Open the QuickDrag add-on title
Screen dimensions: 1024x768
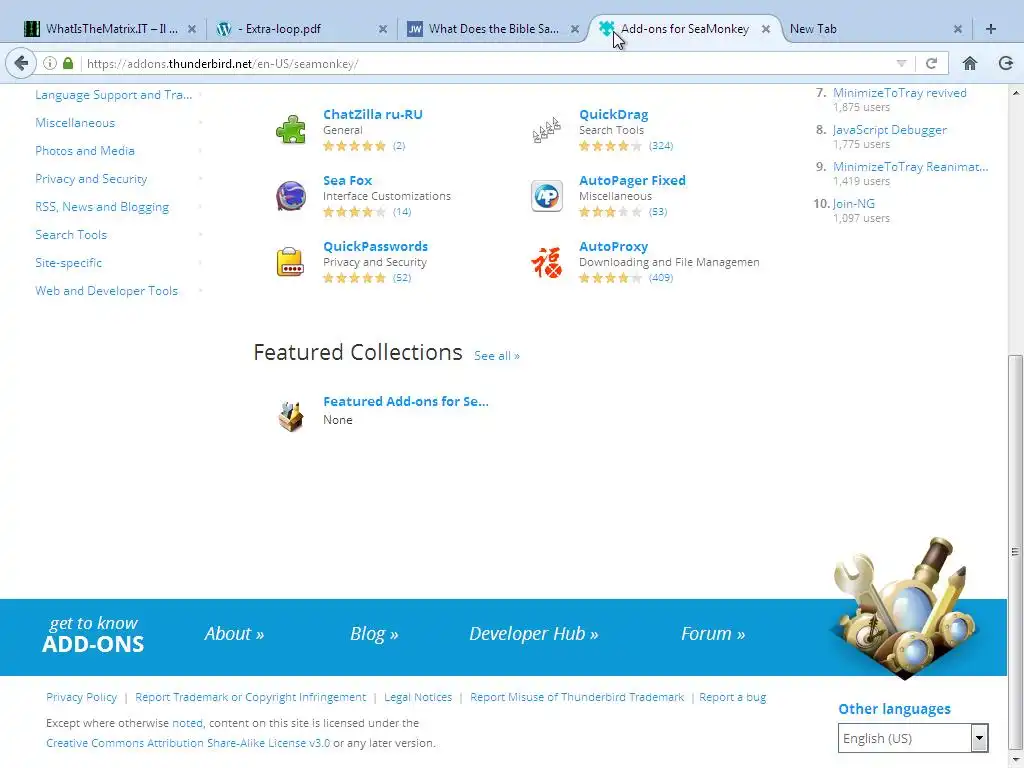(614, 114)
